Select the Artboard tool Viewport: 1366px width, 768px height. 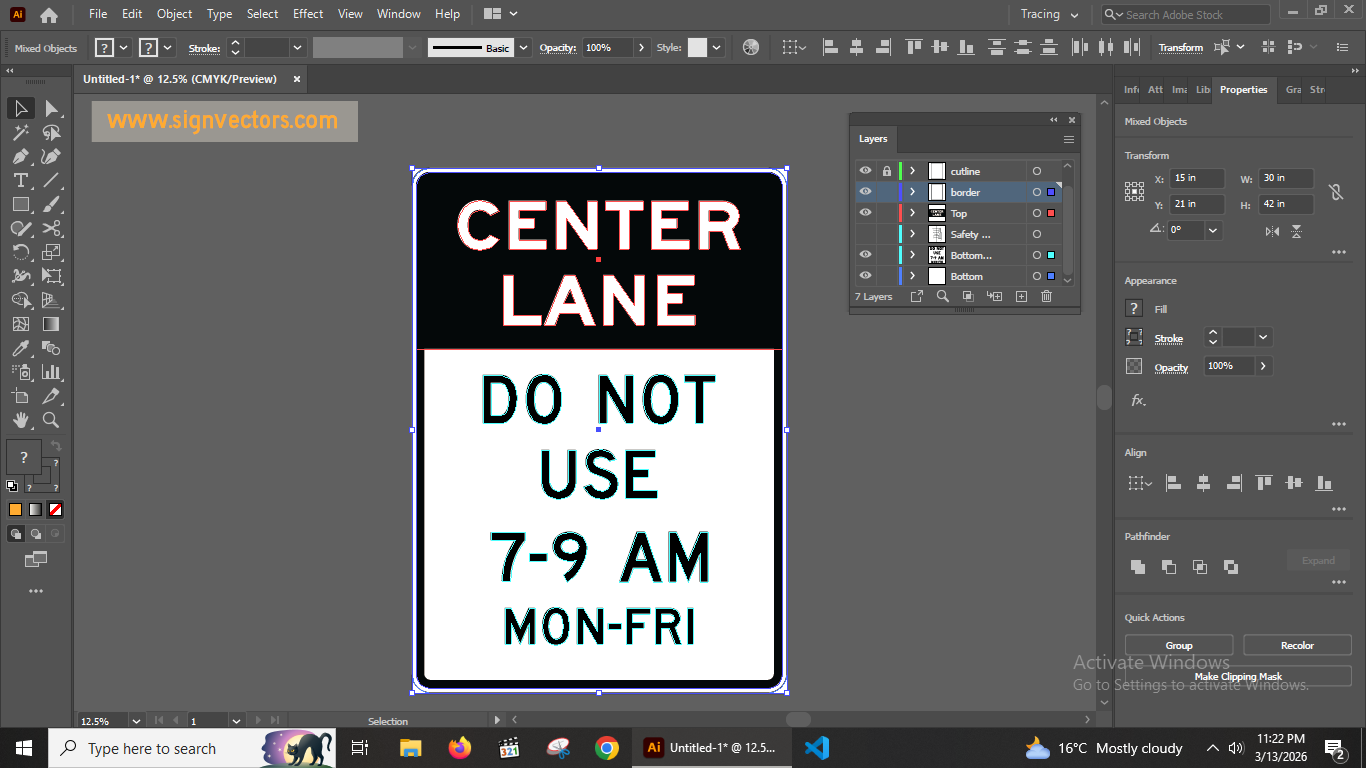click(21, 396)
